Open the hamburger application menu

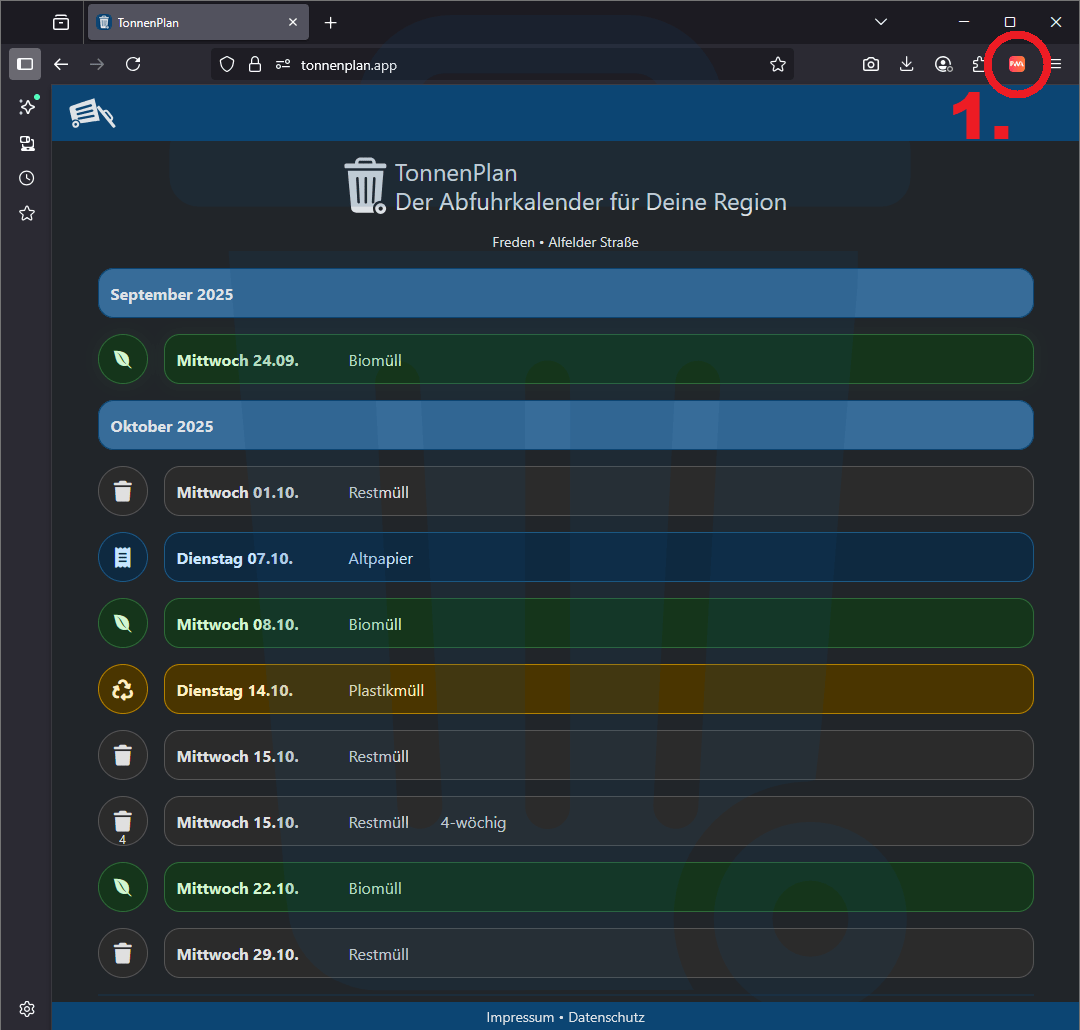point(1056,64)
